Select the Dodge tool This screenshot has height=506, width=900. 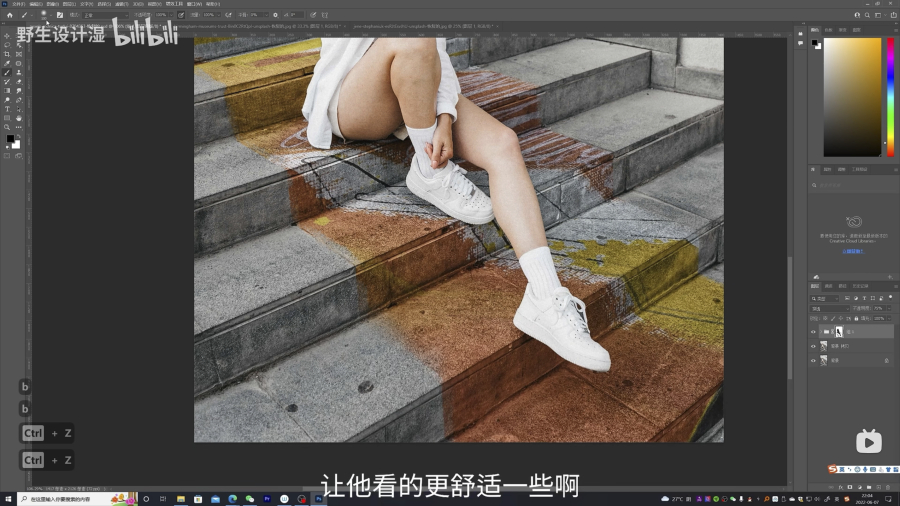click(7, 100)
